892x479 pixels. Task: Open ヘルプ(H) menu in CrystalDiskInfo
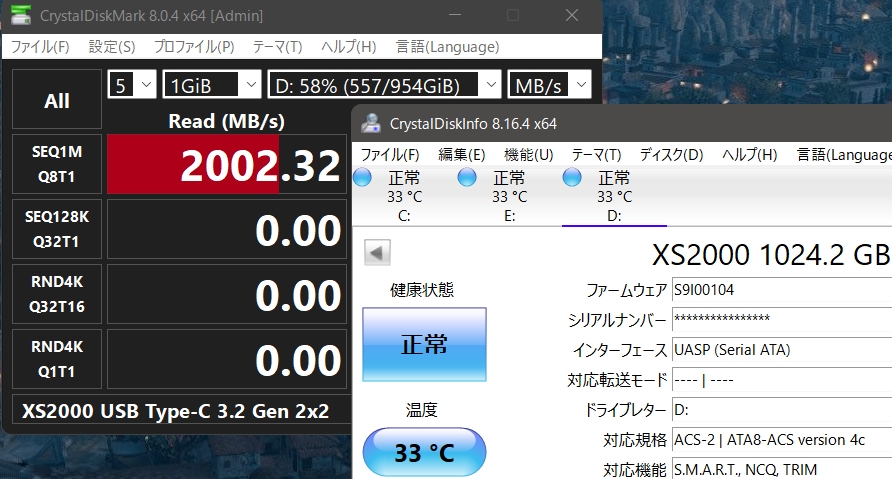750,155
